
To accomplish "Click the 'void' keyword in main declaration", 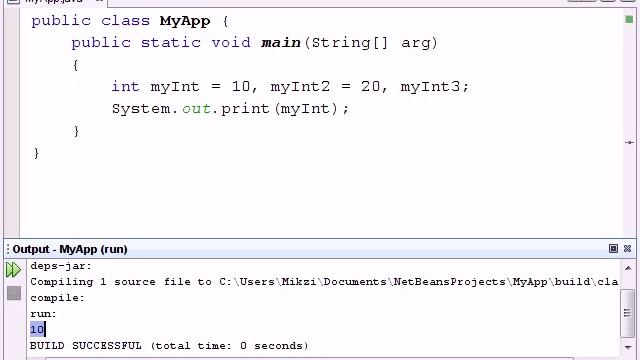I will tap(231, 42).
